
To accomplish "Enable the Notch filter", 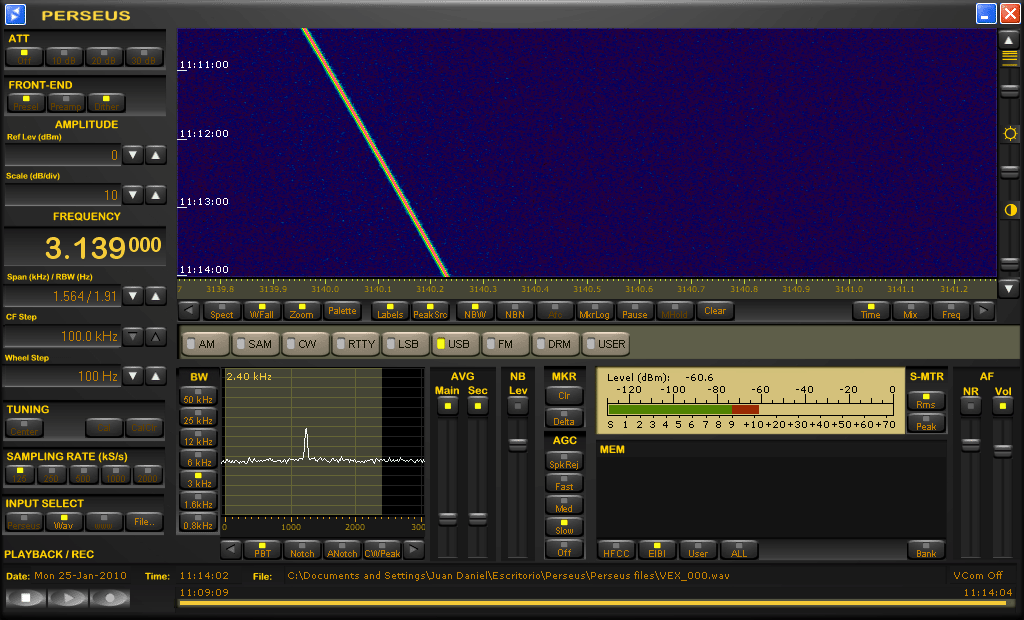I will click(302, 549).
